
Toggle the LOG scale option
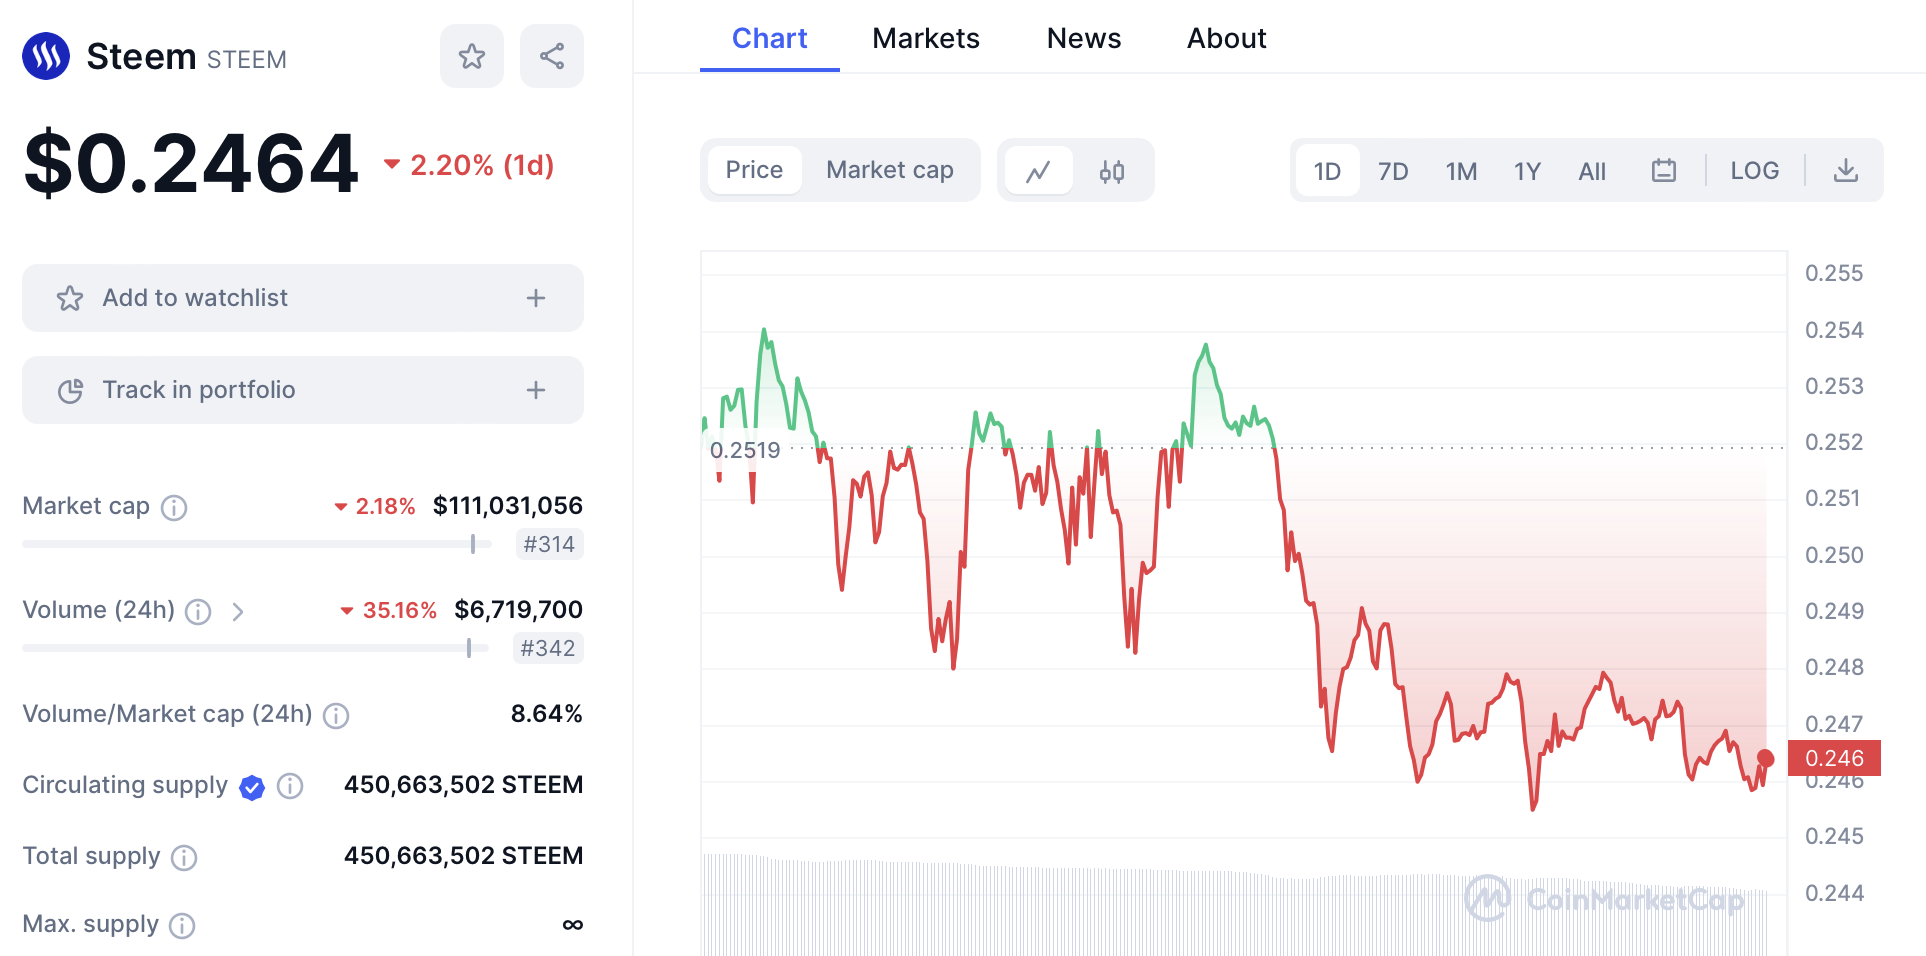click(x=1755, y=171)
